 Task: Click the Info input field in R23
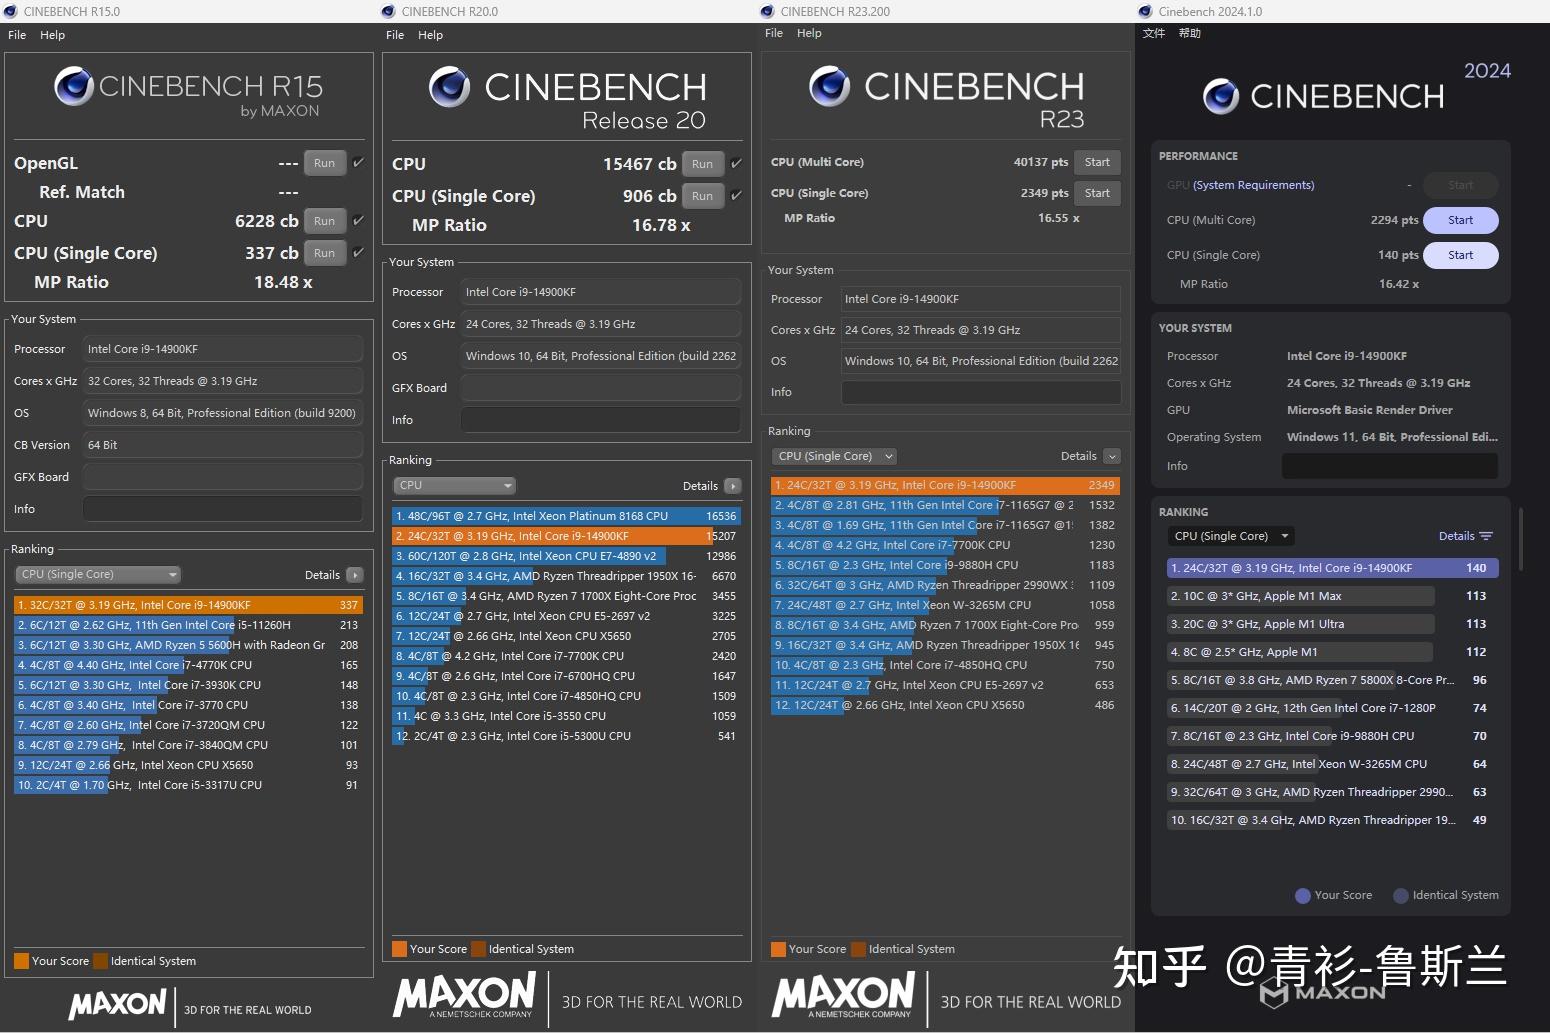point(981,392)
